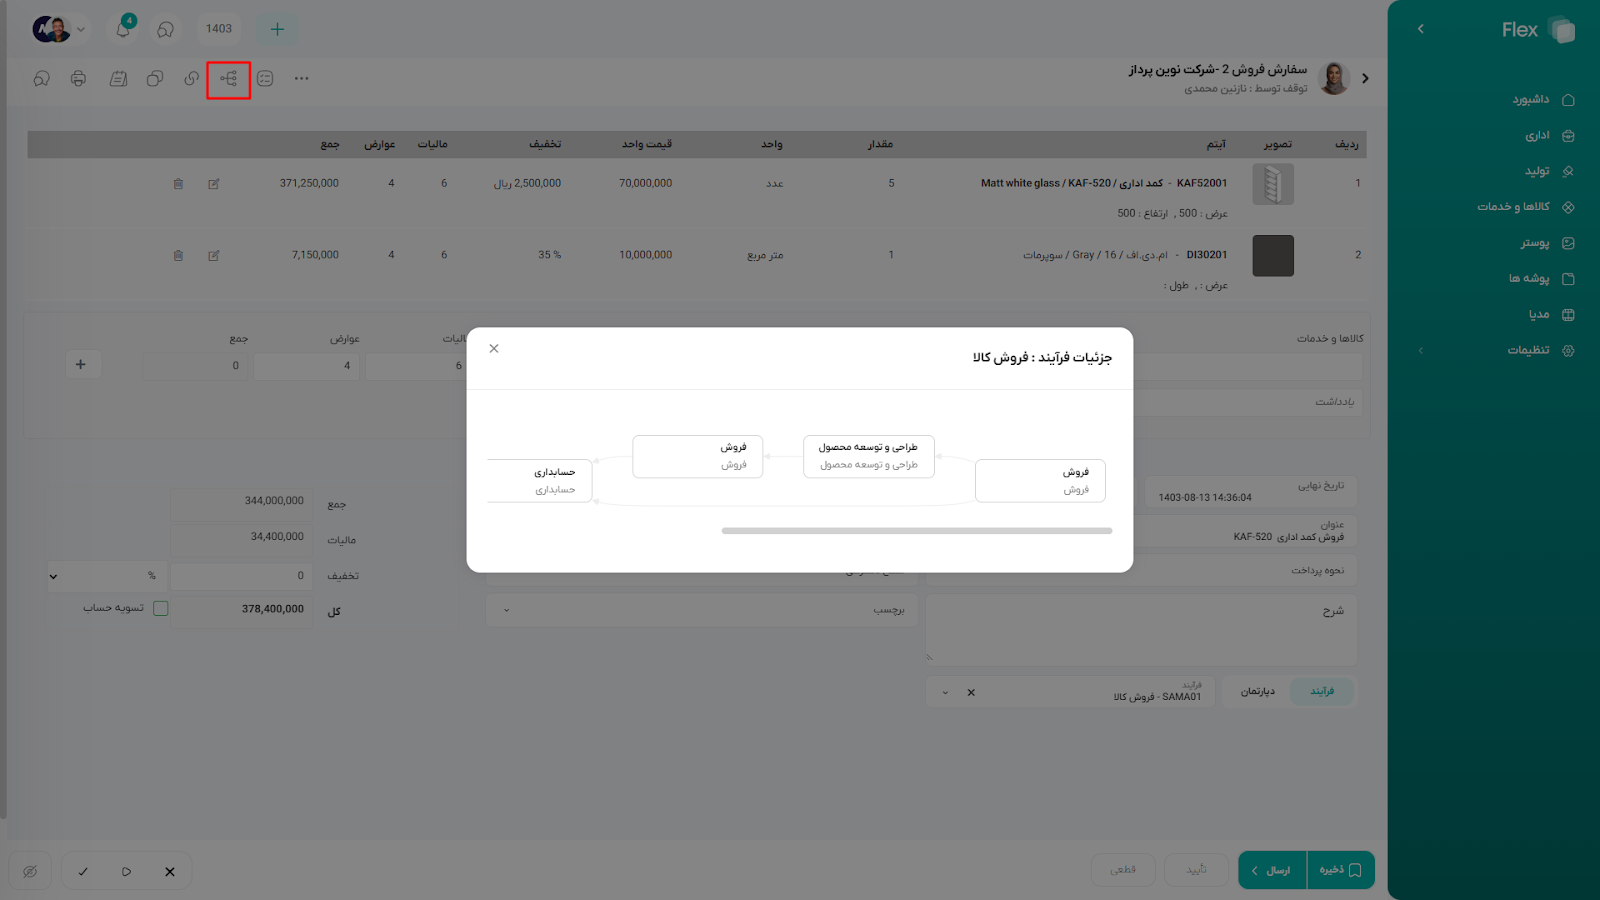Select the طراحی و توسعه محصول process node
This screenshot has height=900, width=1600.
[869, 456]
